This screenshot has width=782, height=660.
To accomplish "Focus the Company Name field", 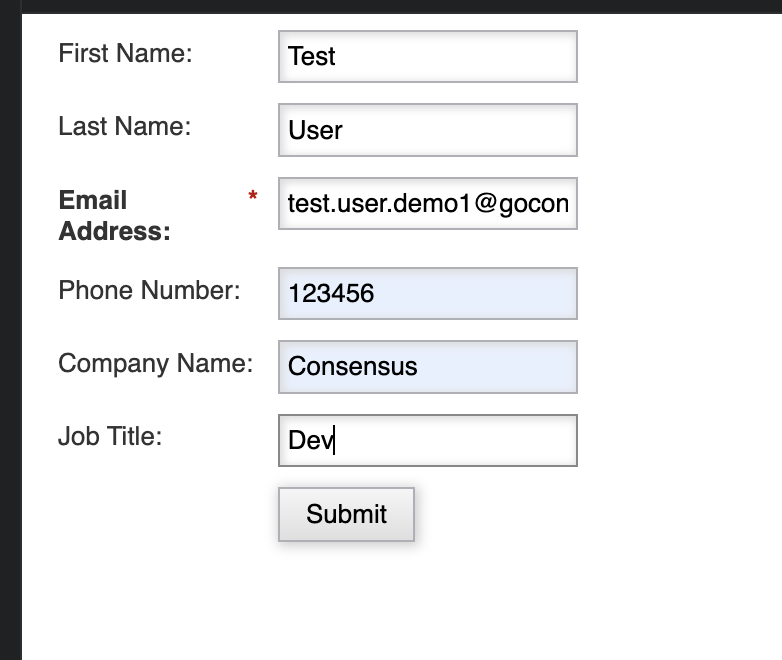I will pyautogui.click(x=428, y=367).
